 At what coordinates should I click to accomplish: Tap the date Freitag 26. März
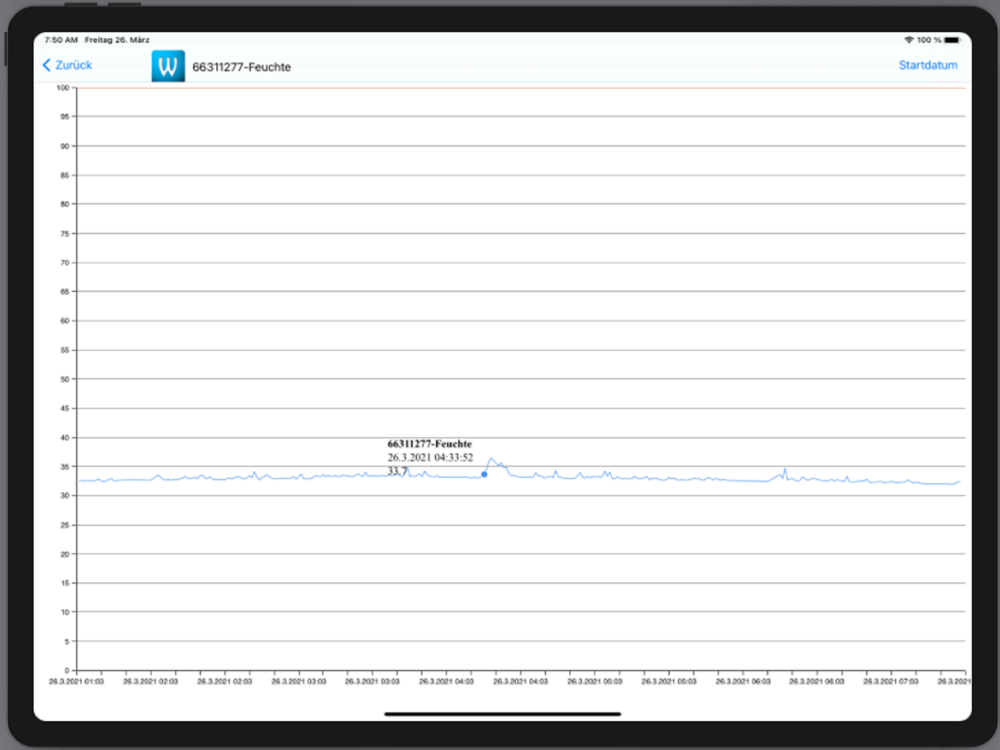coord(117,40)
